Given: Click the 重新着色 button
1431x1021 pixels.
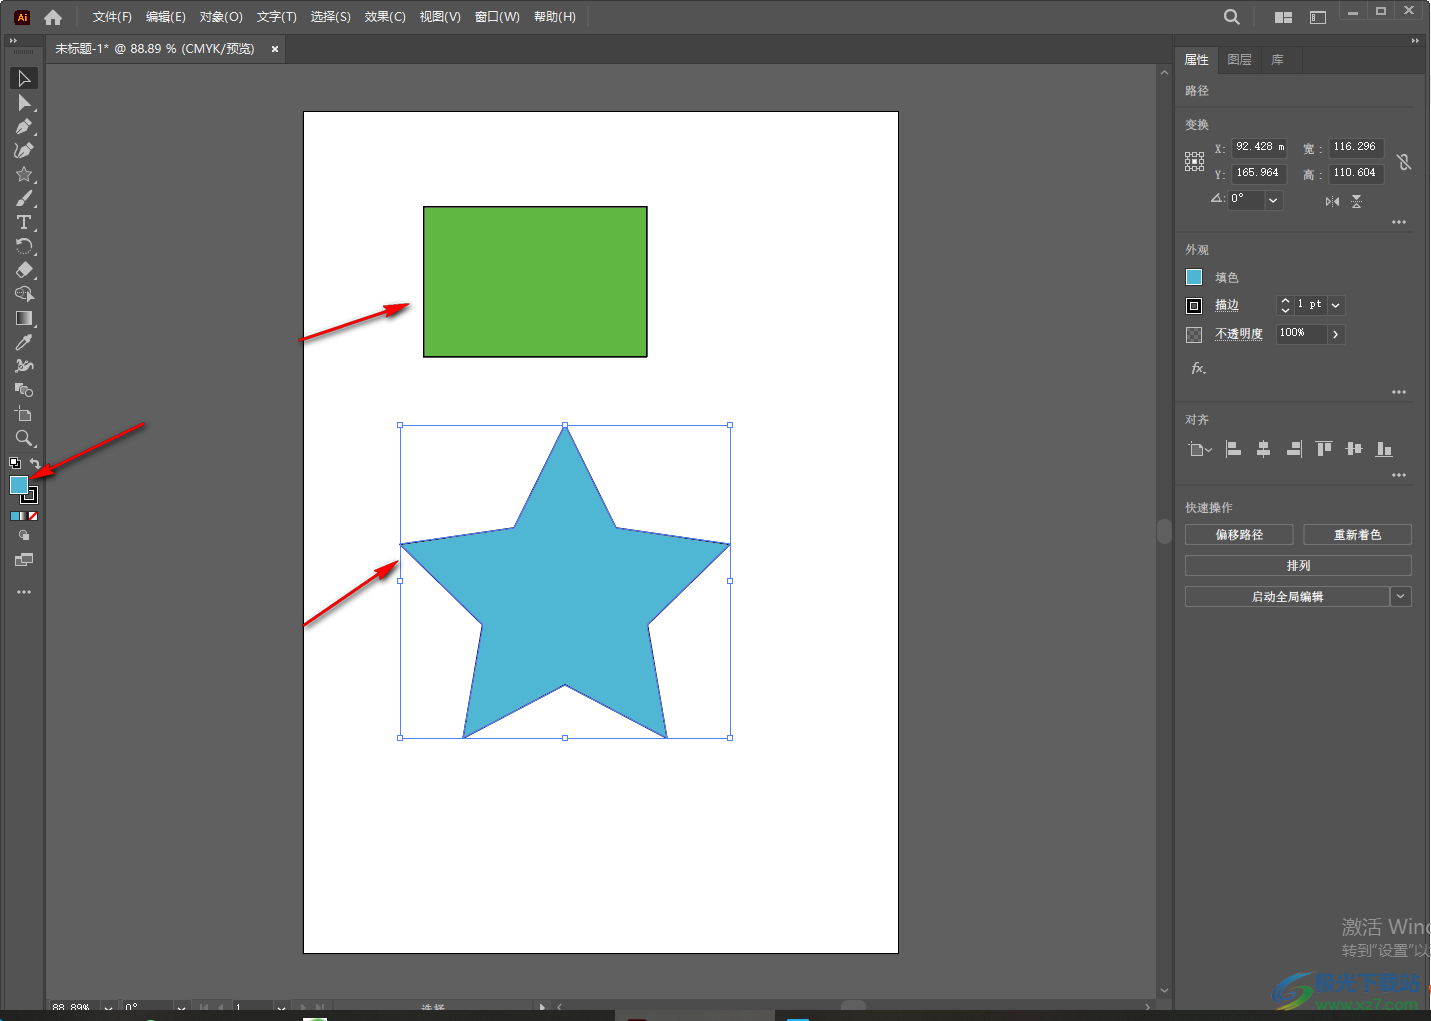Looking at the screenshot, I should 1357,535.
